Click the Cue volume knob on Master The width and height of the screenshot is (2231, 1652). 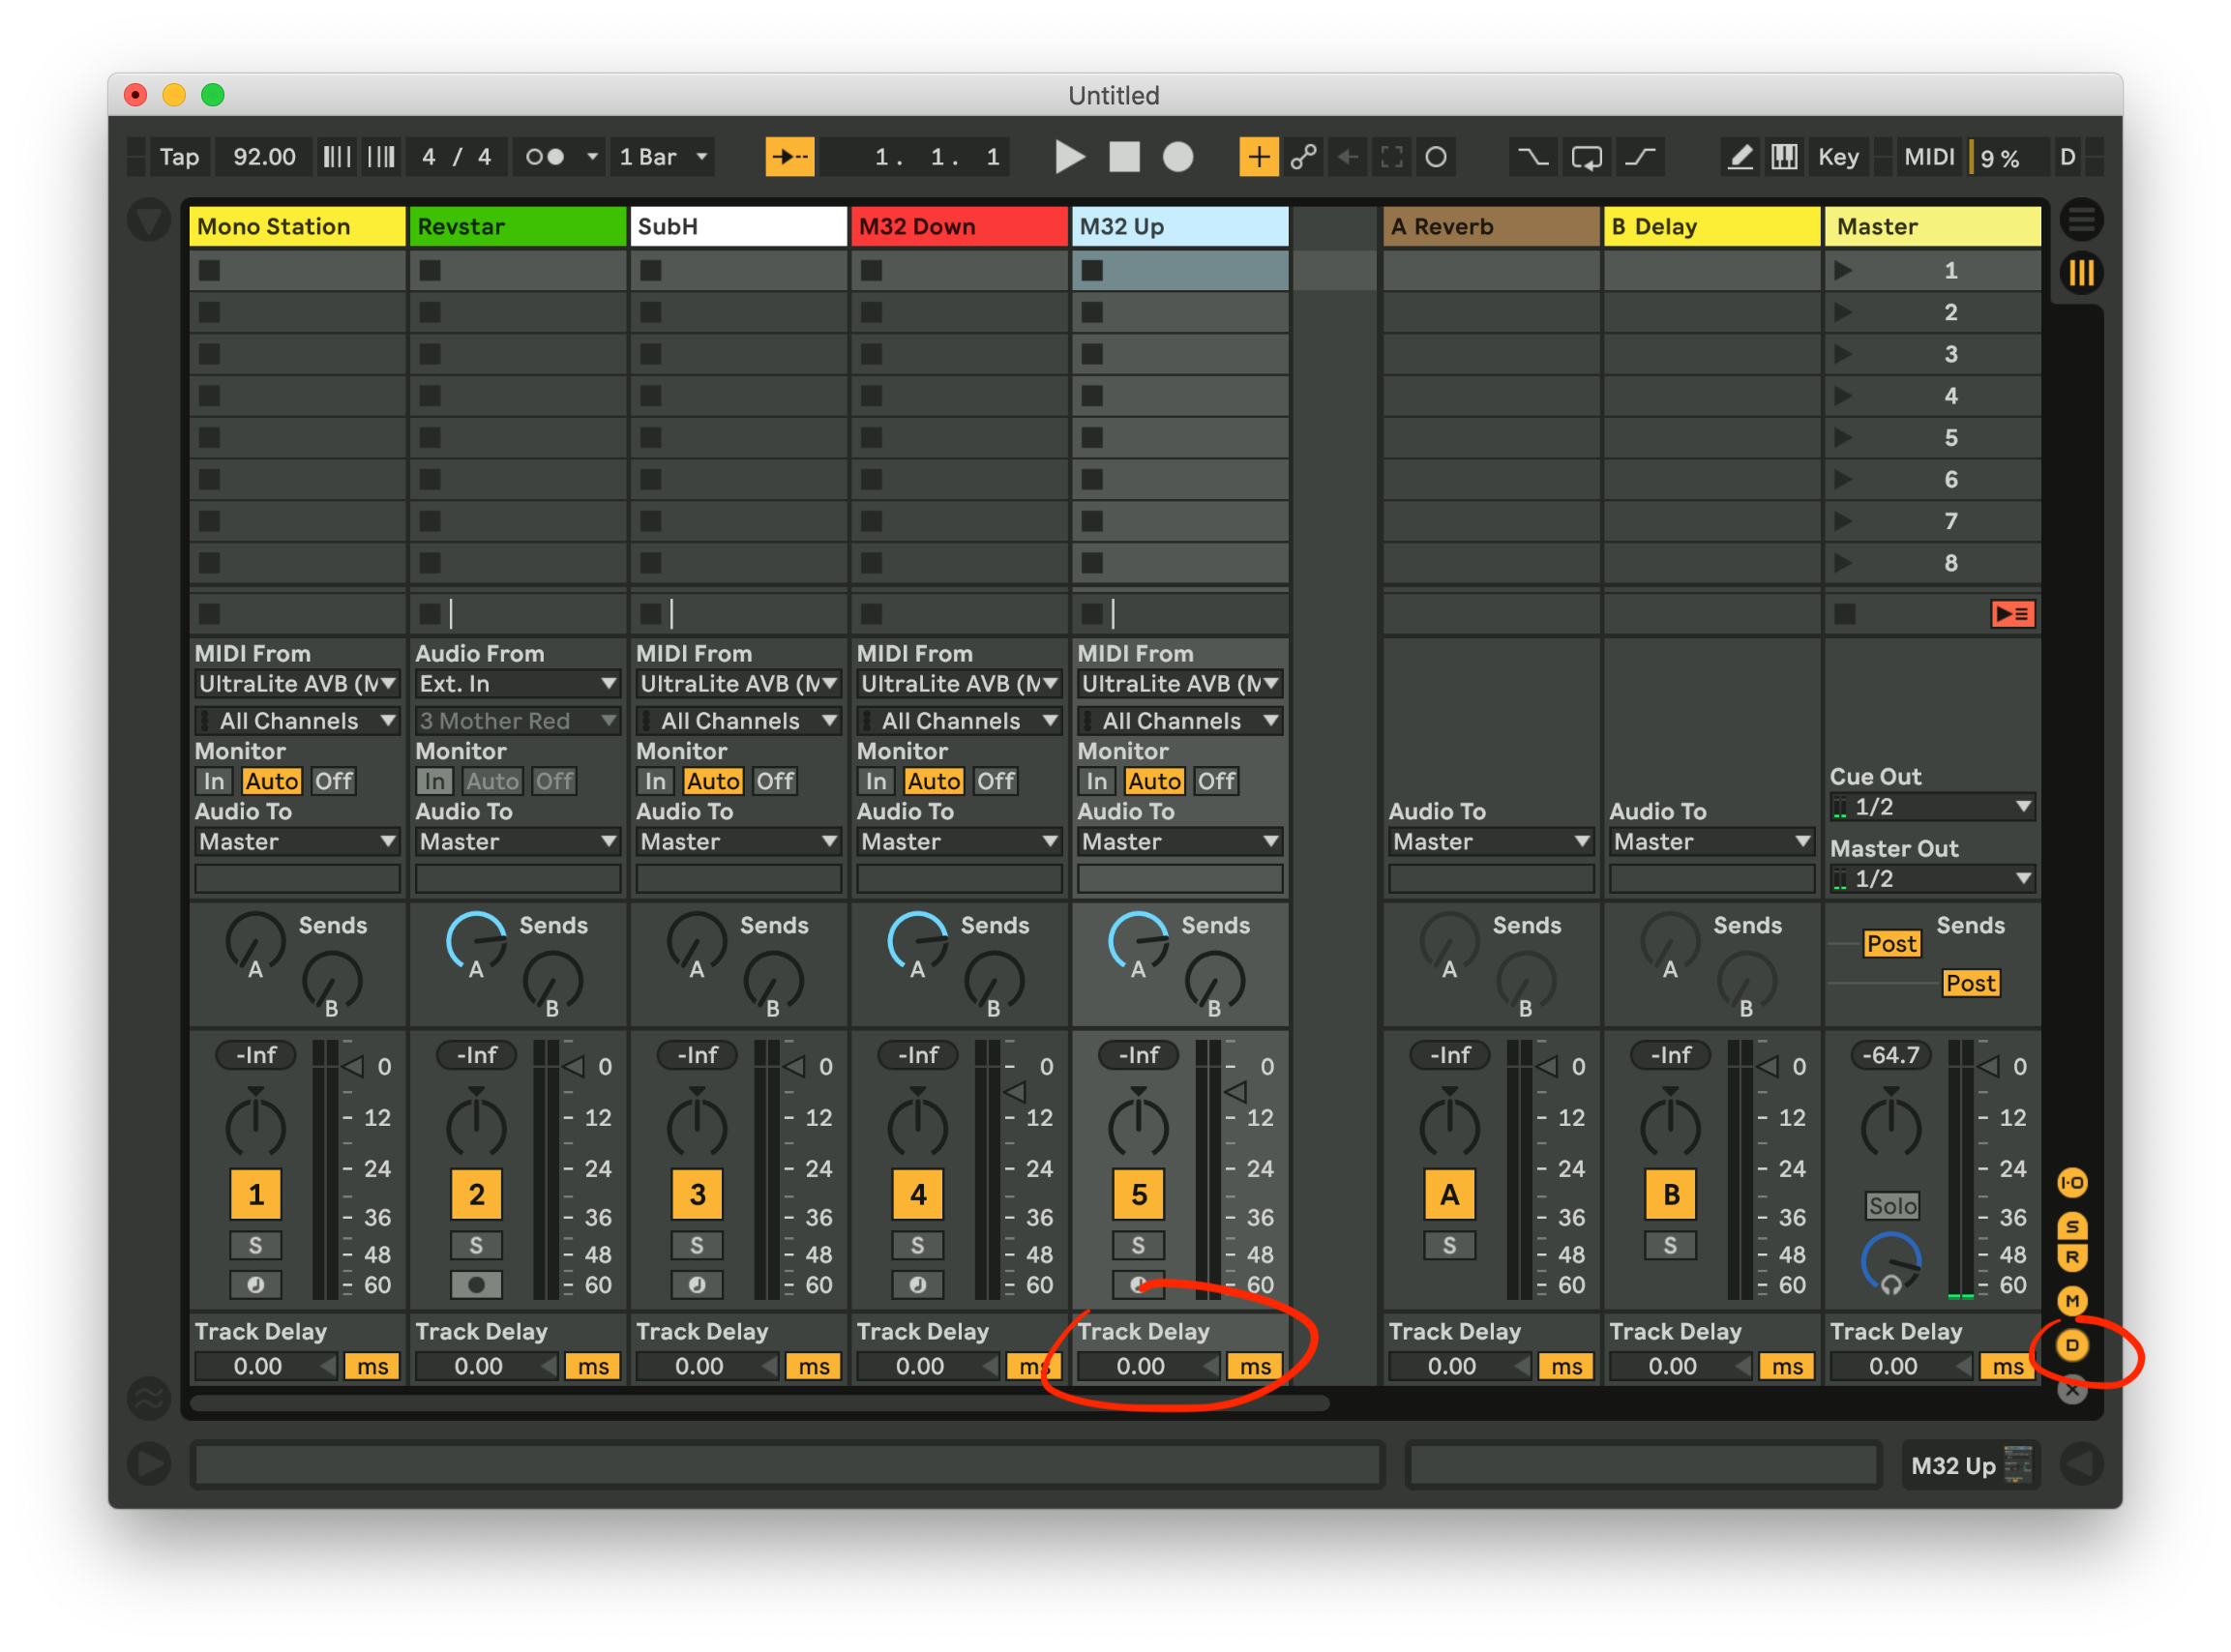pyautogui.click(x=1890, y=1262)
